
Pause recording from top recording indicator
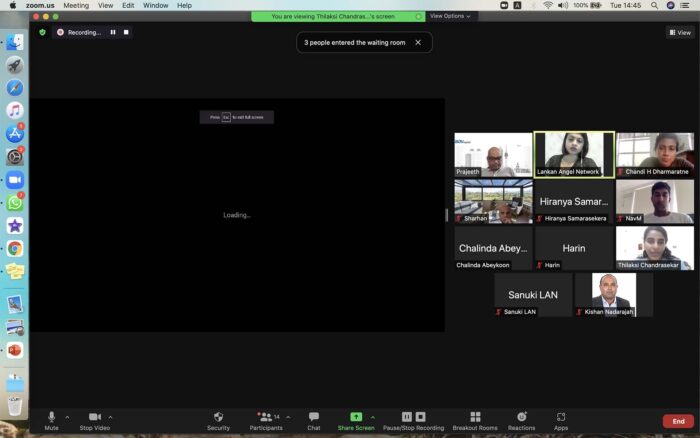(112, 32)
